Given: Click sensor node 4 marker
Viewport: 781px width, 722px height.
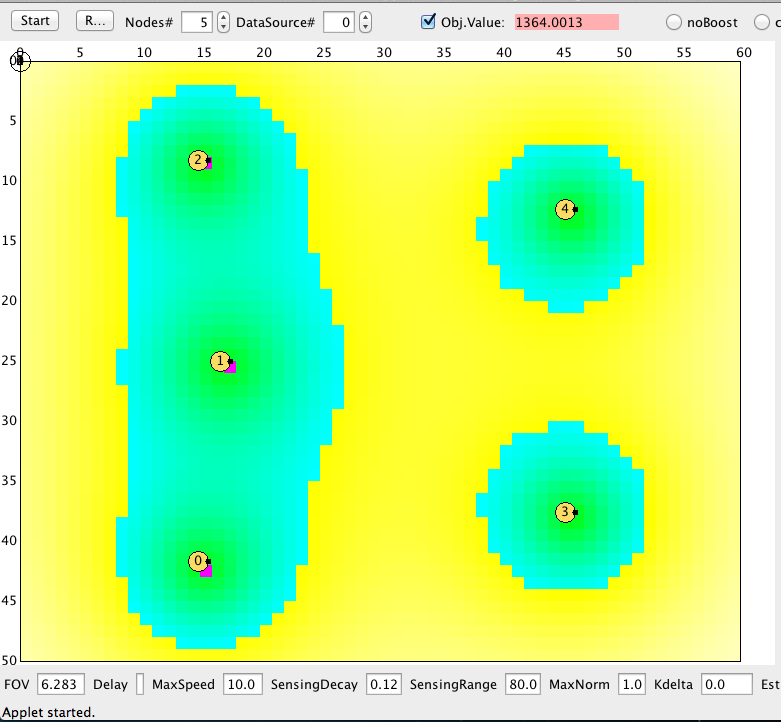Looking at the screenshot, I should [x=566, y=209].
